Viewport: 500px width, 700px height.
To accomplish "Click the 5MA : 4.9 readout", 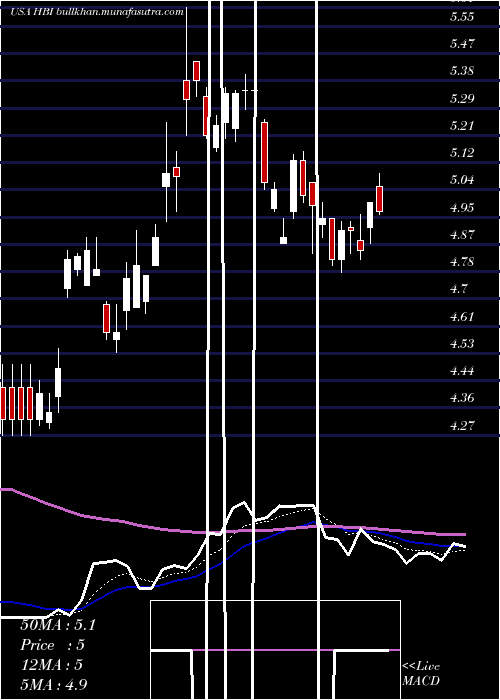I will tap(54, 684).
